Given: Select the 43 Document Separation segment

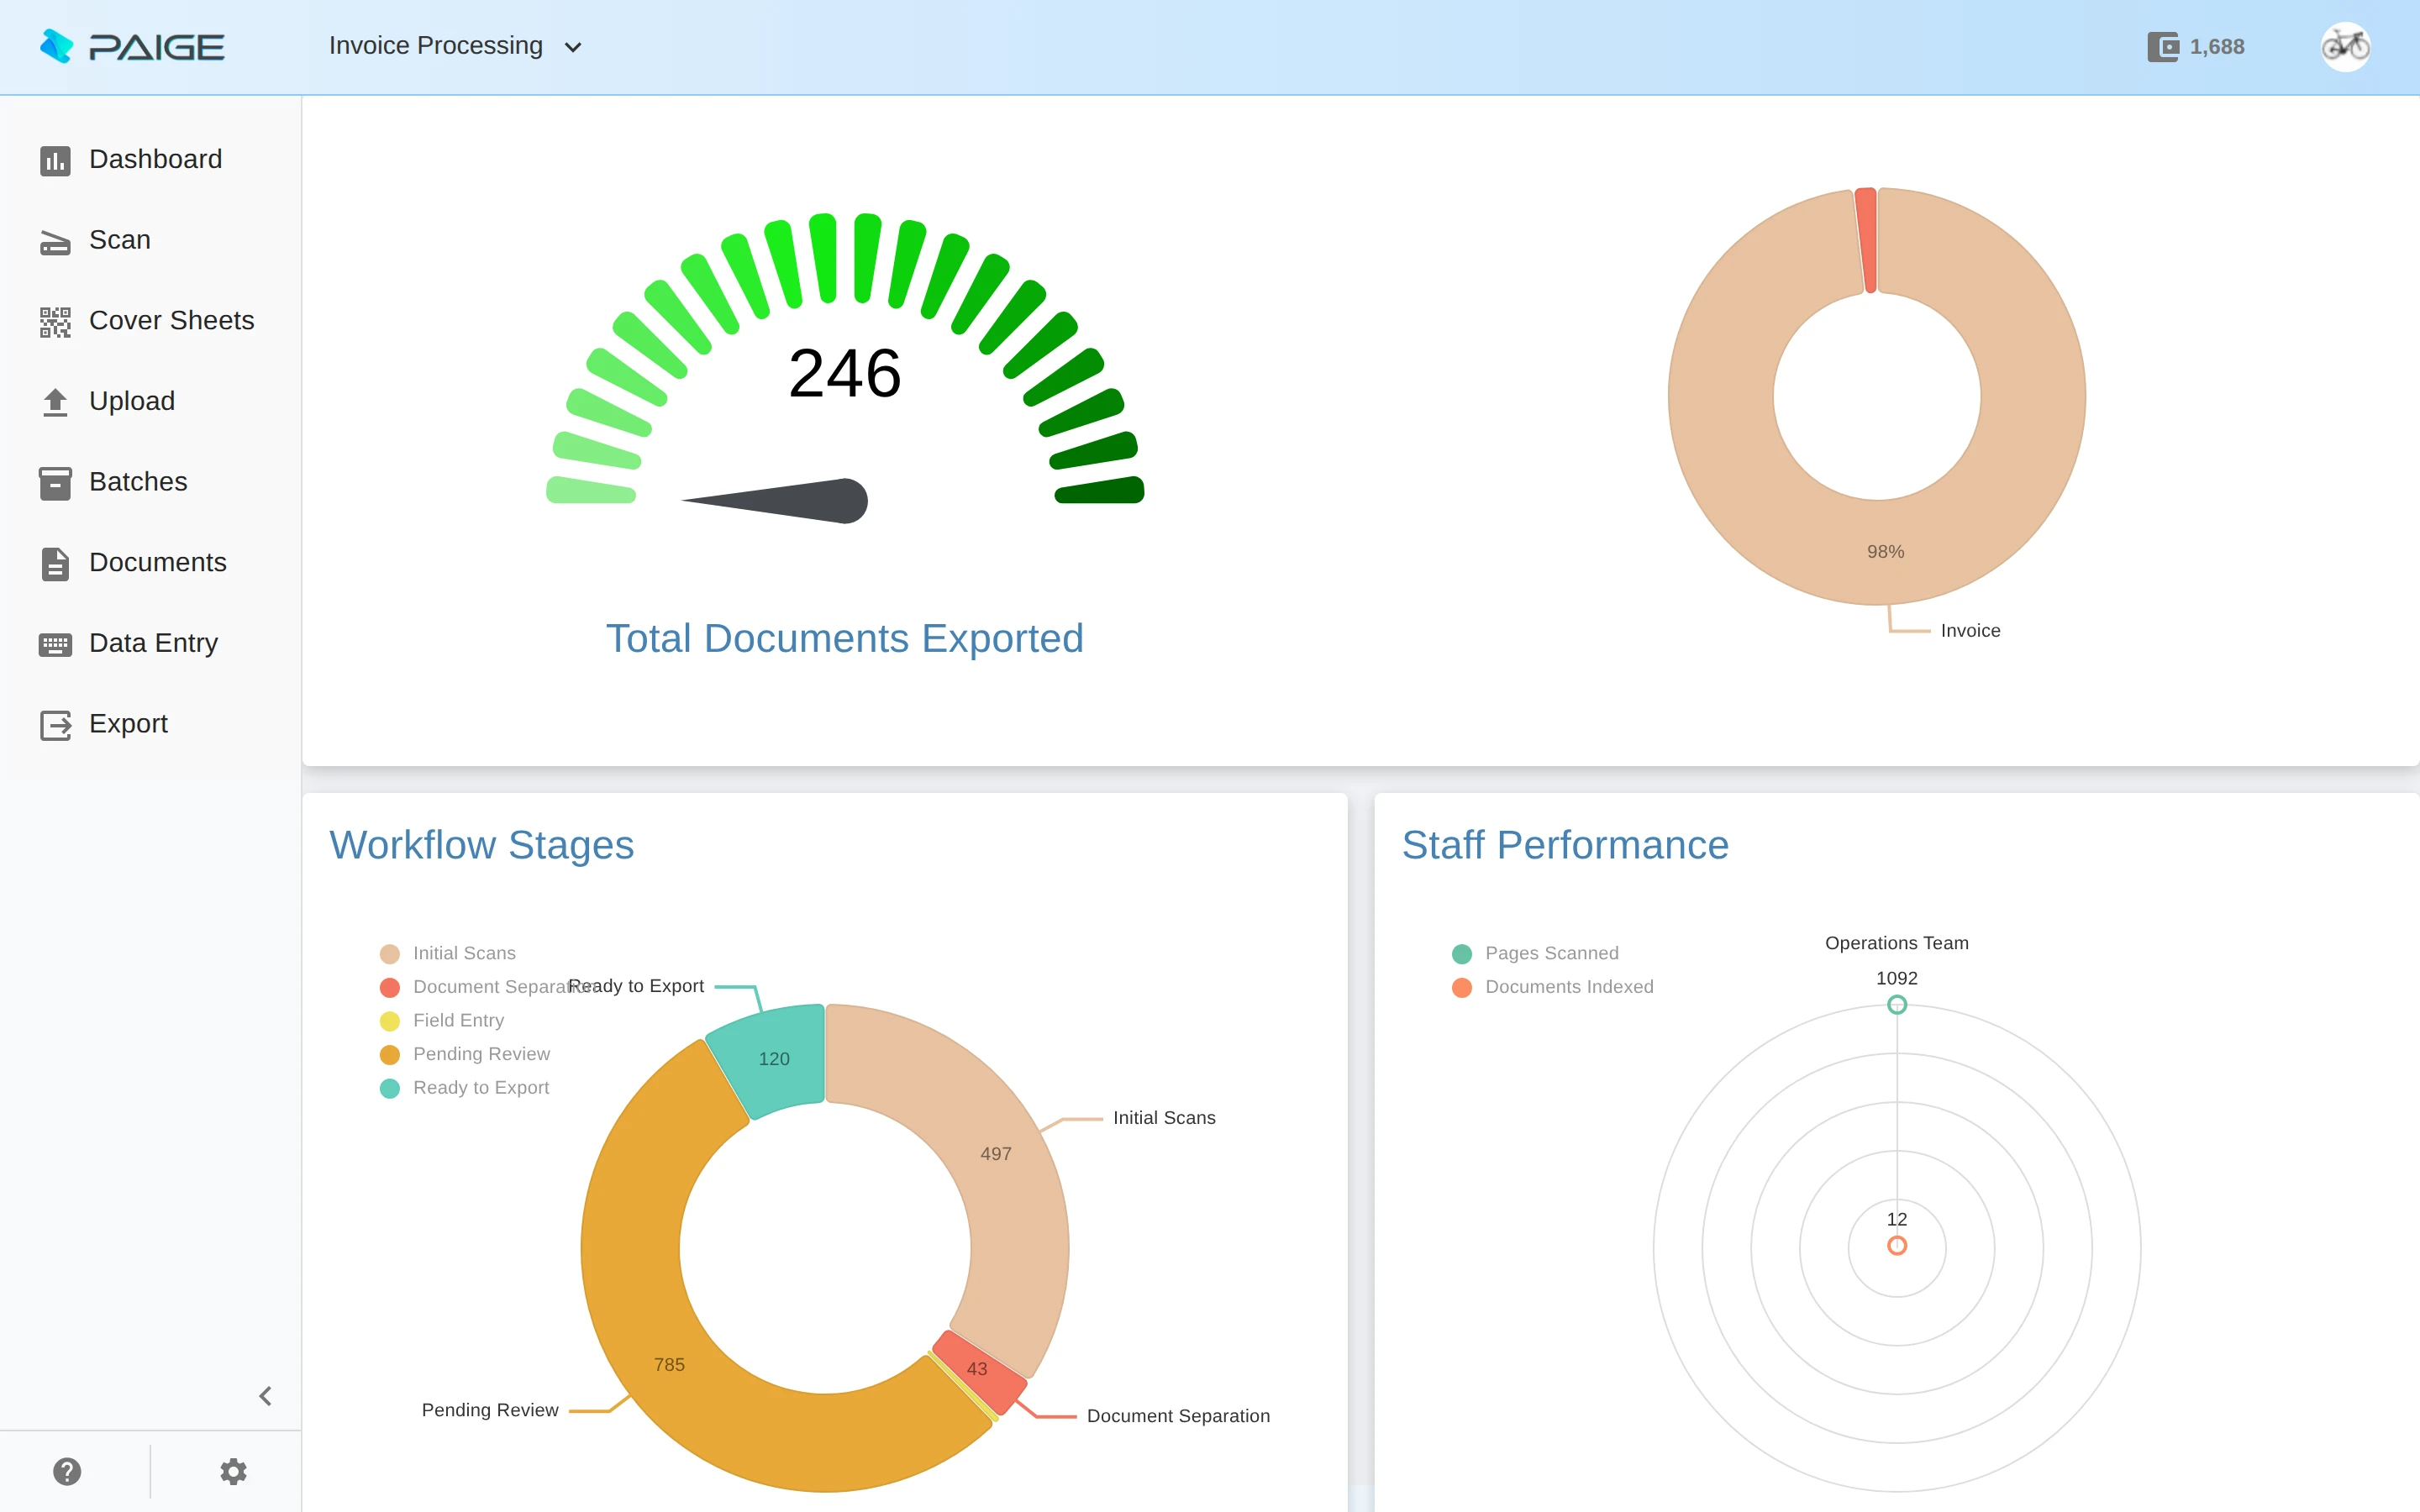Looking at the screenshot, I should point(977,1369).
